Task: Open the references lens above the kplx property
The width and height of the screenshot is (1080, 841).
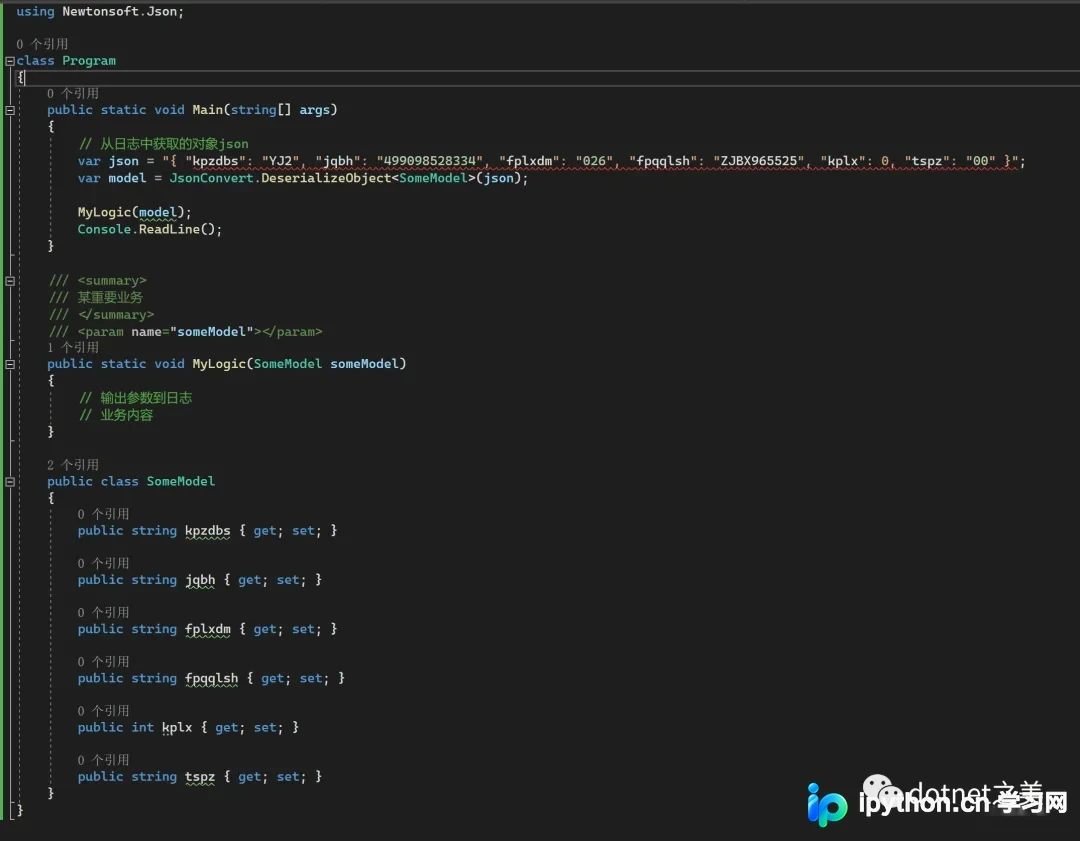Action: (103, 711)
